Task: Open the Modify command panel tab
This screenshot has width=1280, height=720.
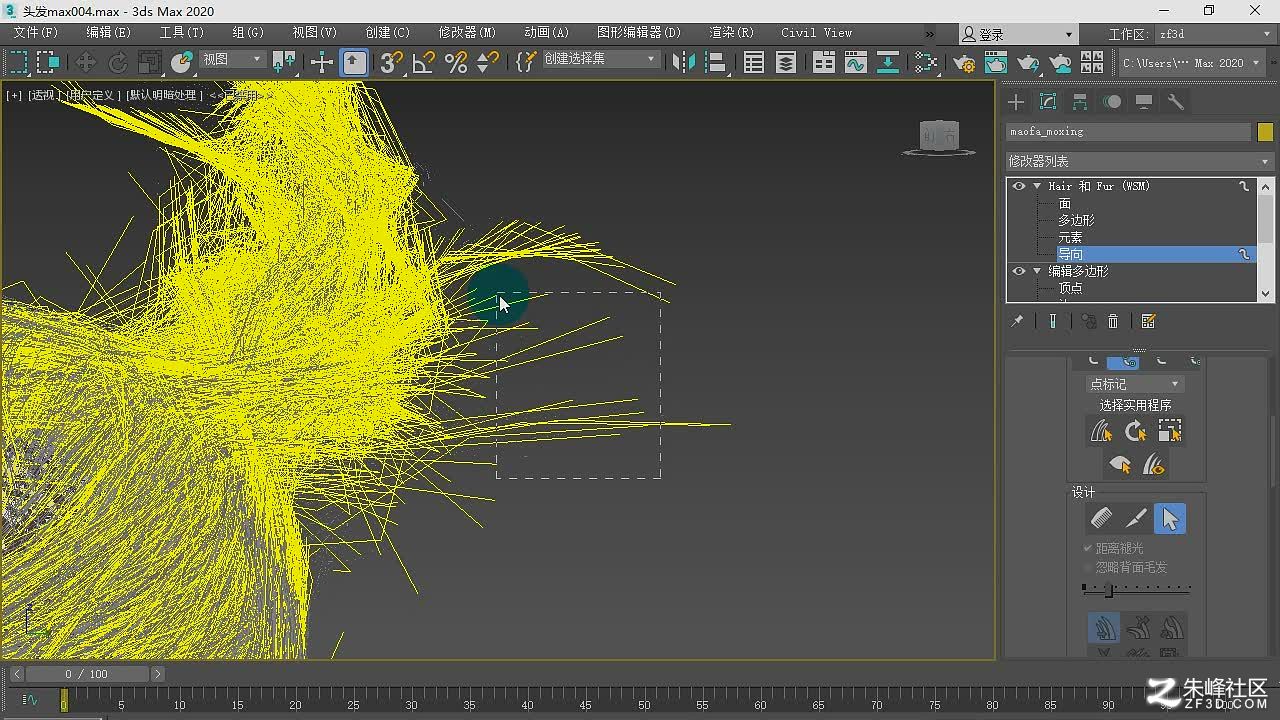Action: click(1048, 102)
